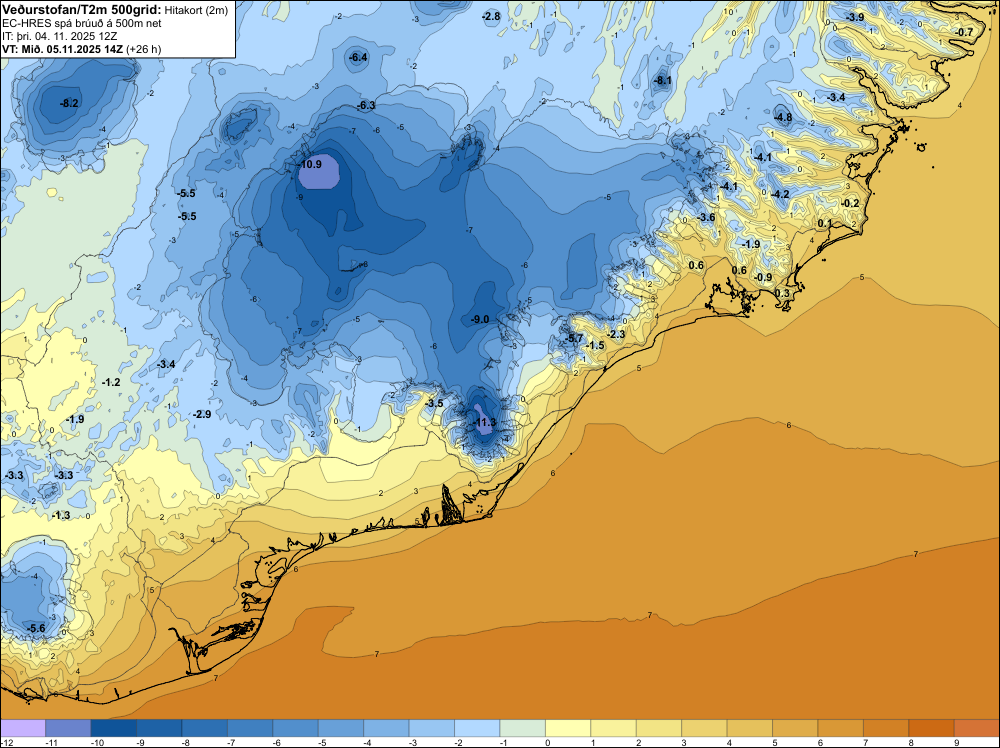Viewport: 1000px width, 748px height.
Task: Select the legend swatch between 5 and 6
Action: (795, 728)
